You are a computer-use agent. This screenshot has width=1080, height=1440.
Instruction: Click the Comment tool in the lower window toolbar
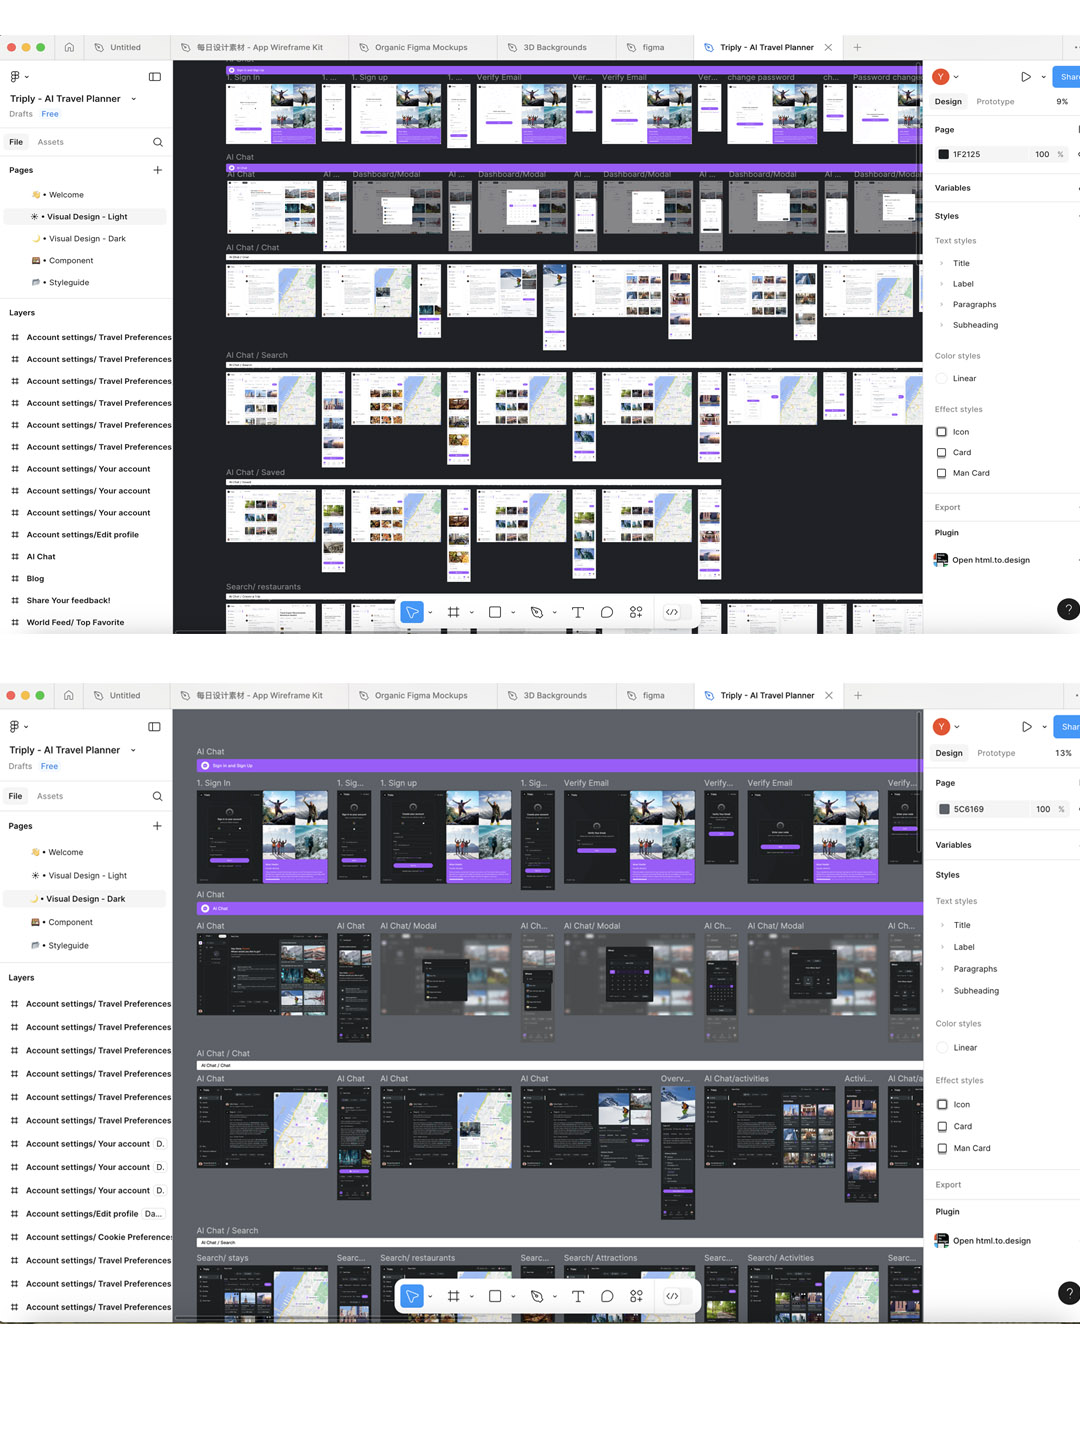pyautogui.click(x=607, y=1296)
